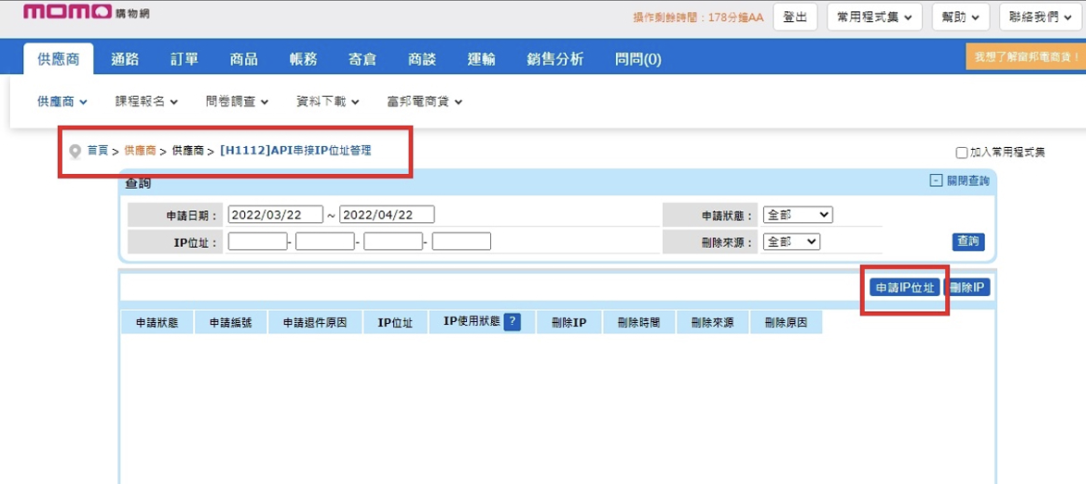1086x484 pixels.
Task: Click the IP使用狀態 question mark help icon
Action: point(512,322)
